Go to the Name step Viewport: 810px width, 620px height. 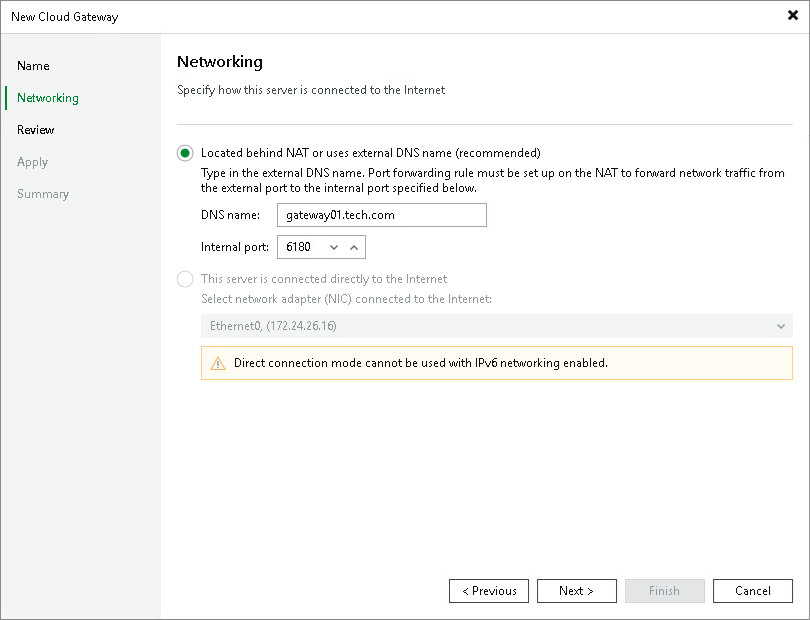tap(33, 65)
